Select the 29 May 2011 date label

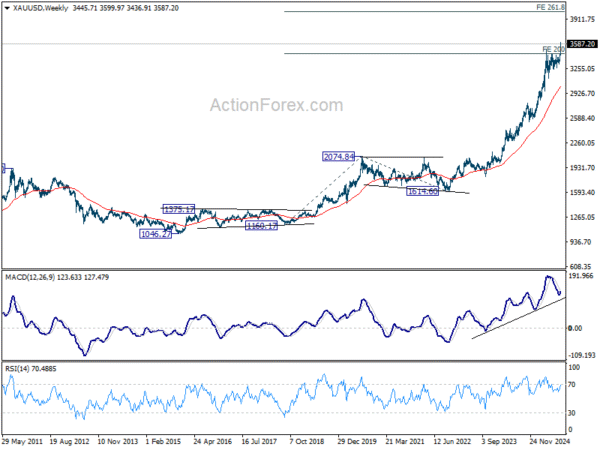coord(22,442)
